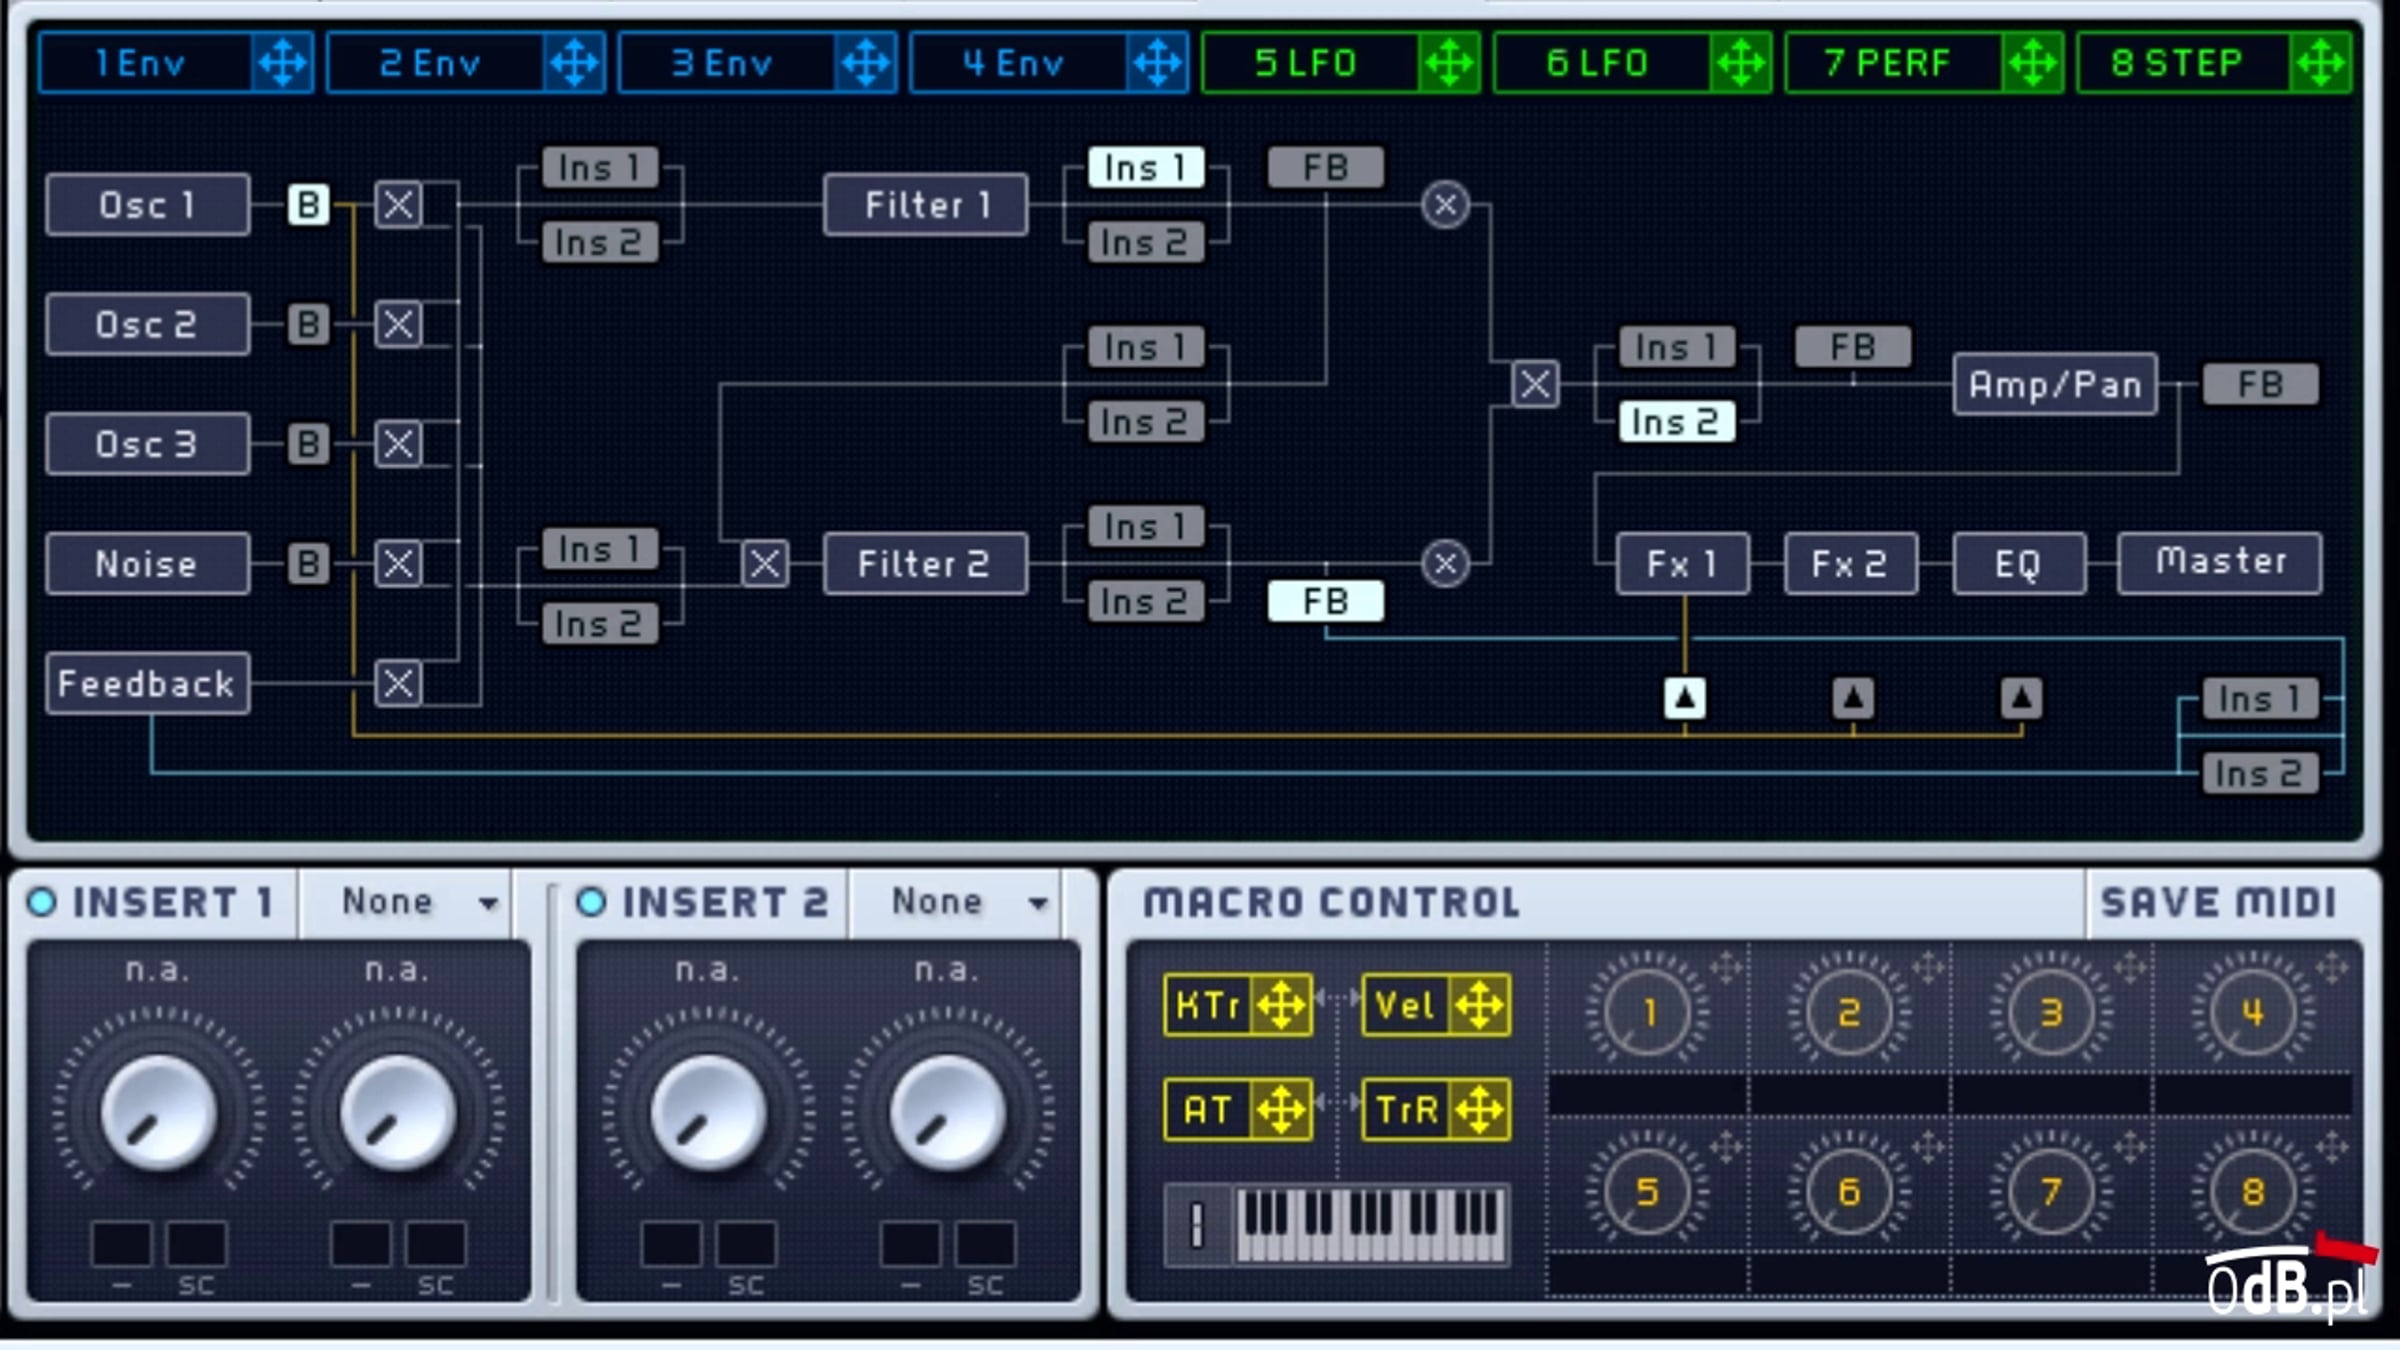The height and width of the screenshot is (1350, 2400).
Task: Toggle the Osc 1 bypass B button
Action: 308,205
